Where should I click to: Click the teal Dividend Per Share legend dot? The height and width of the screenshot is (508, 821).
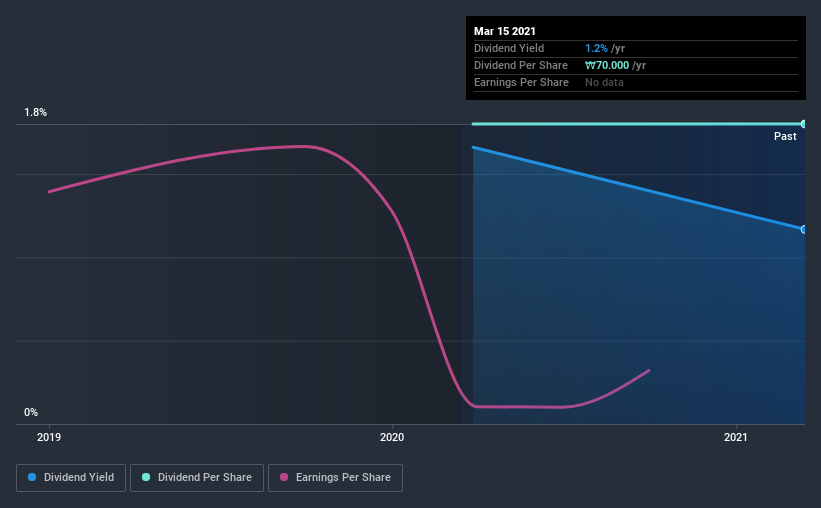(x=146, y=477)
